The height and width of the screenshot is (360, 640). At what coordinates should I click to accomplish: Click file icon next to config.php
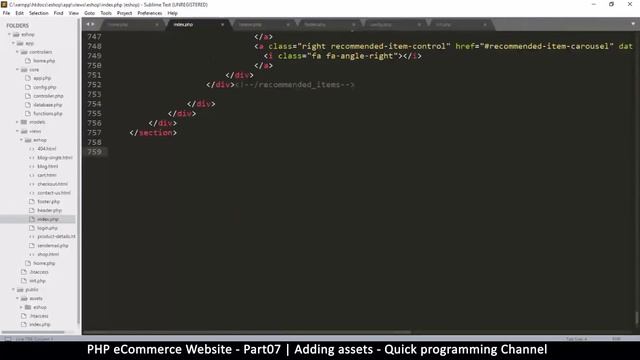(x=28, y=87)
